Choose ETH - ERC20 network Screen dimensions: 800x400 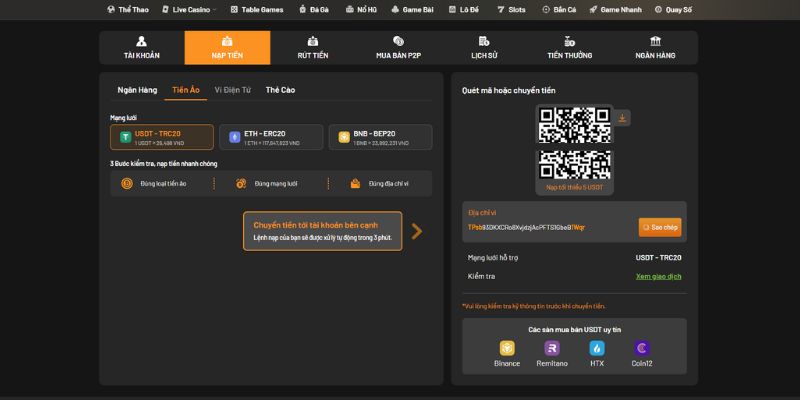[x=270, y=137]
